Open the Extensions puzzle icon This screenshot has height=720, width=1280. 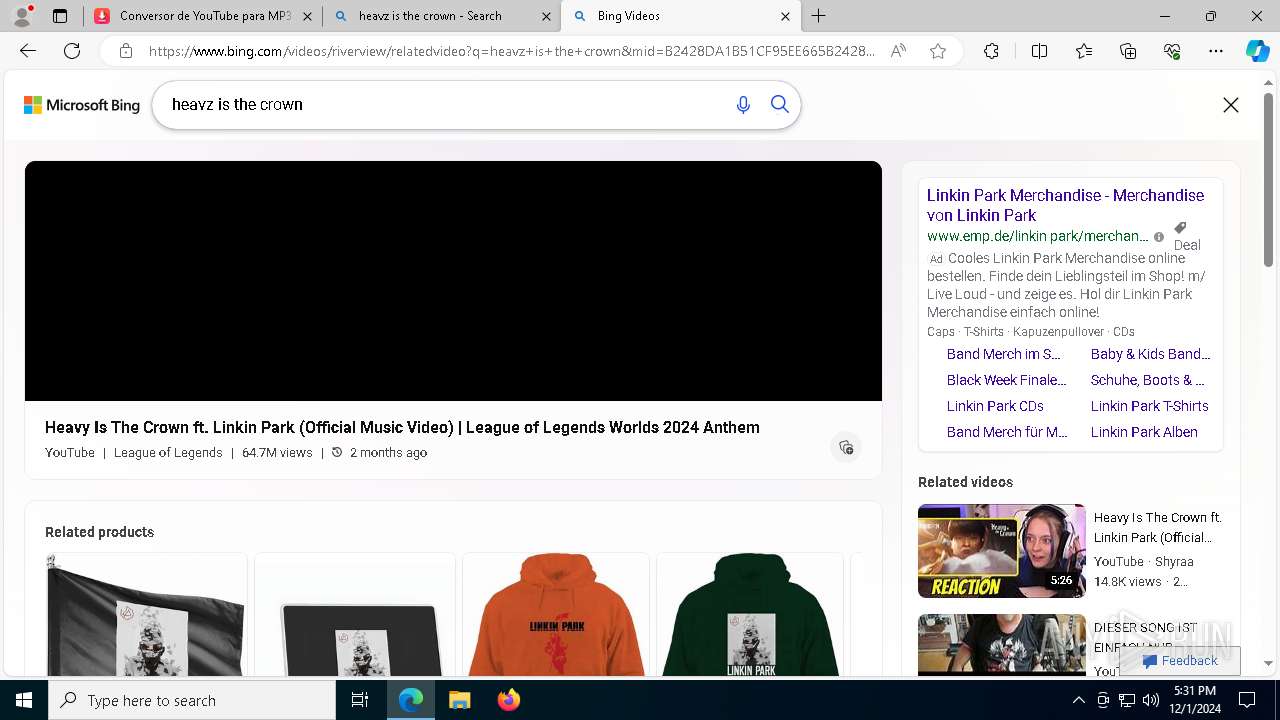click(991, 51)
